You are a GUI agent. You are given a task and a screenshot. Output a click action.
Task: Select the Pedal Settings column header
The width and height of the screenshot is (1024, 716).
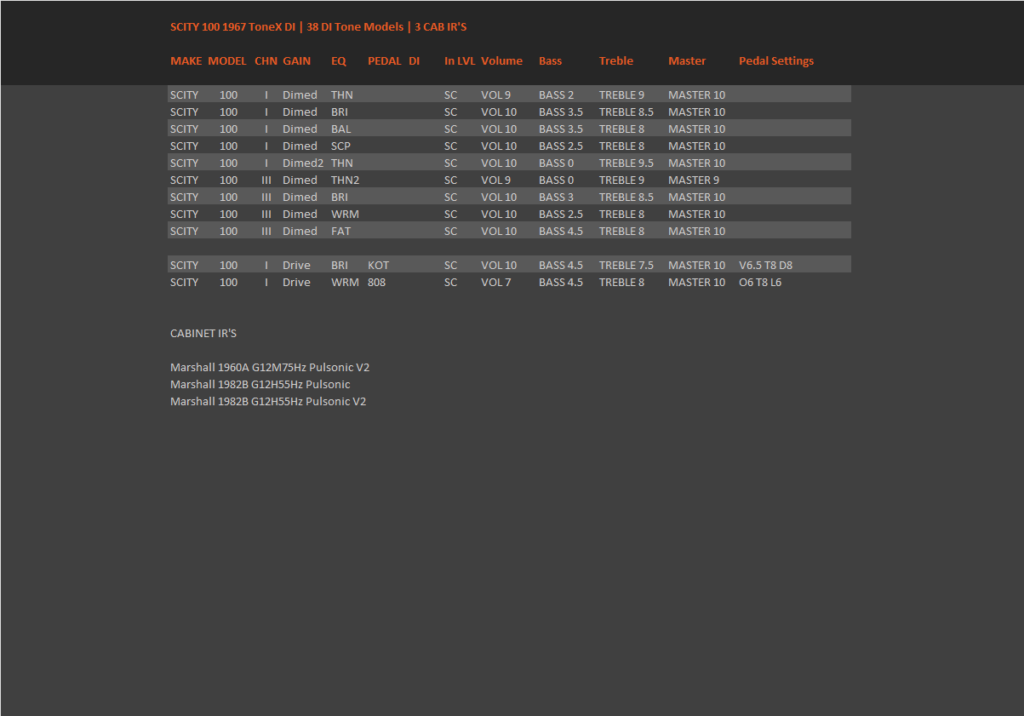(x=776, y=61)
